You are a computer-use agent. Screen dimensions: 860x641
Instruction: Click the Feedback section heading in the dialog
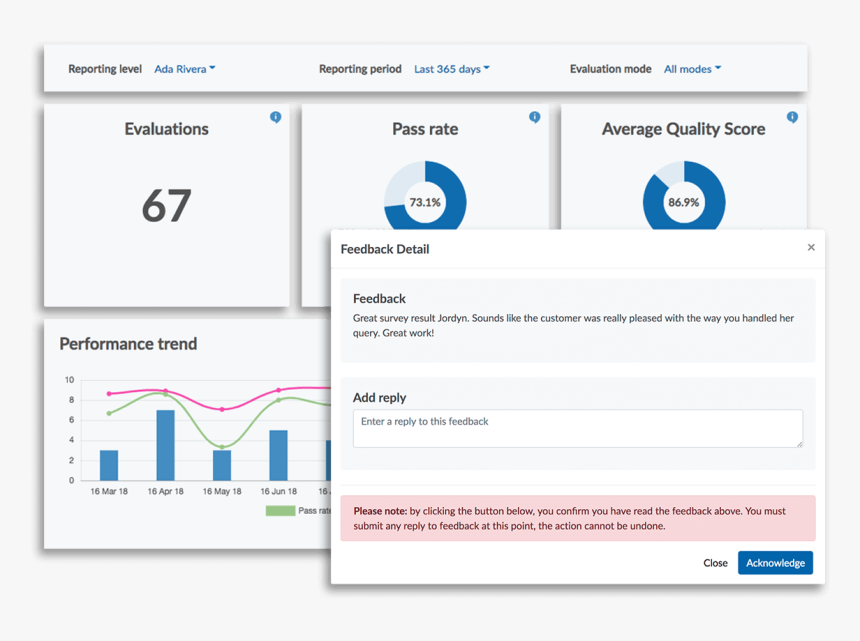point(379,299)
